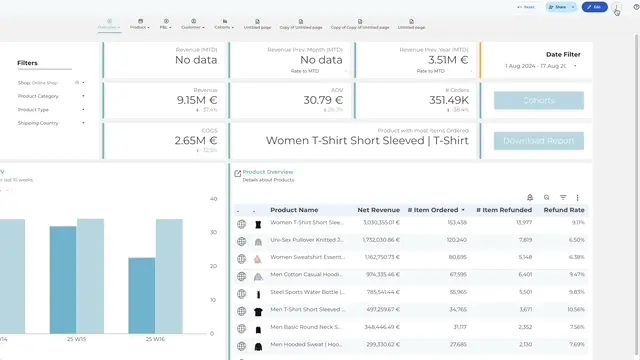640x360 pixels.
Task: Click the Cohorts button
Action: [x=539, y=100]
